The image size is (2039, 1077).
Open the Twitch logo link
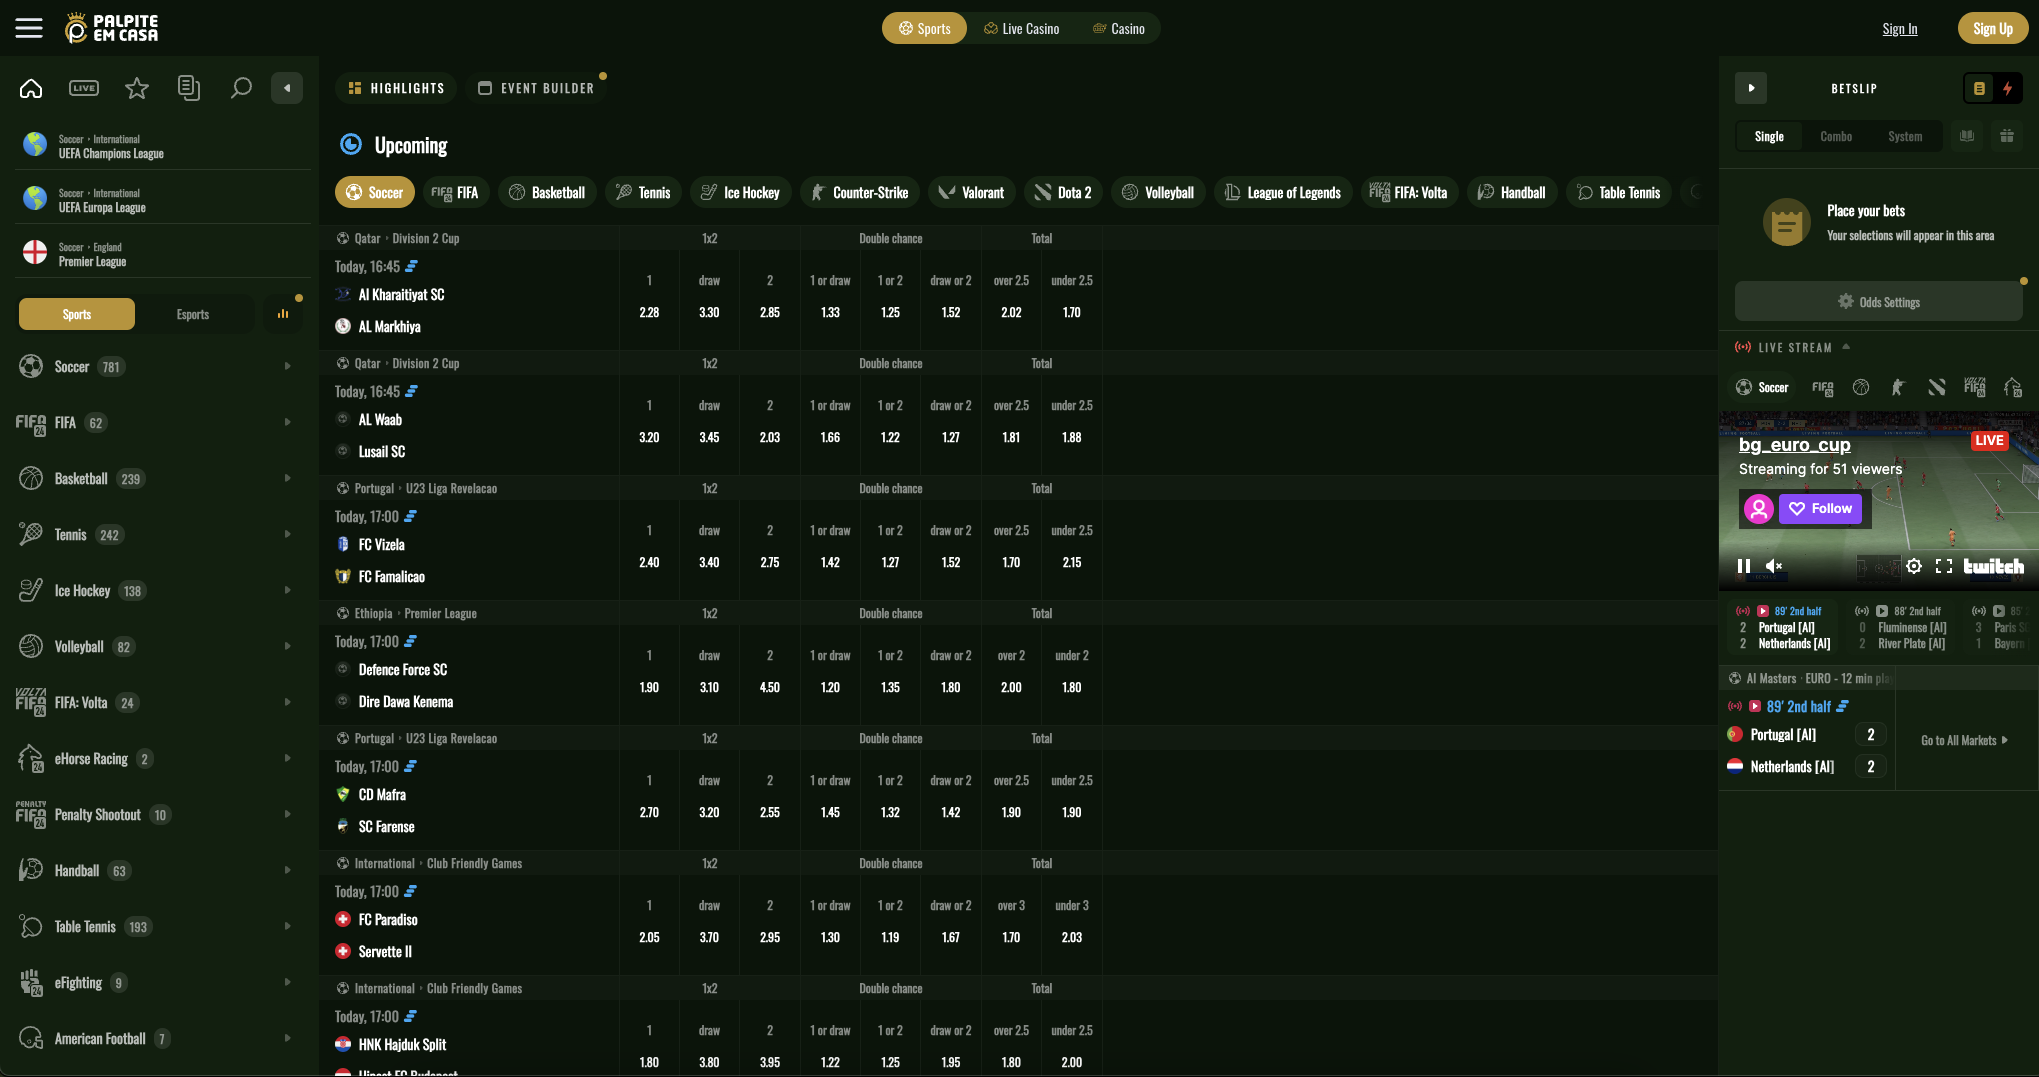tap(1994, 566)
